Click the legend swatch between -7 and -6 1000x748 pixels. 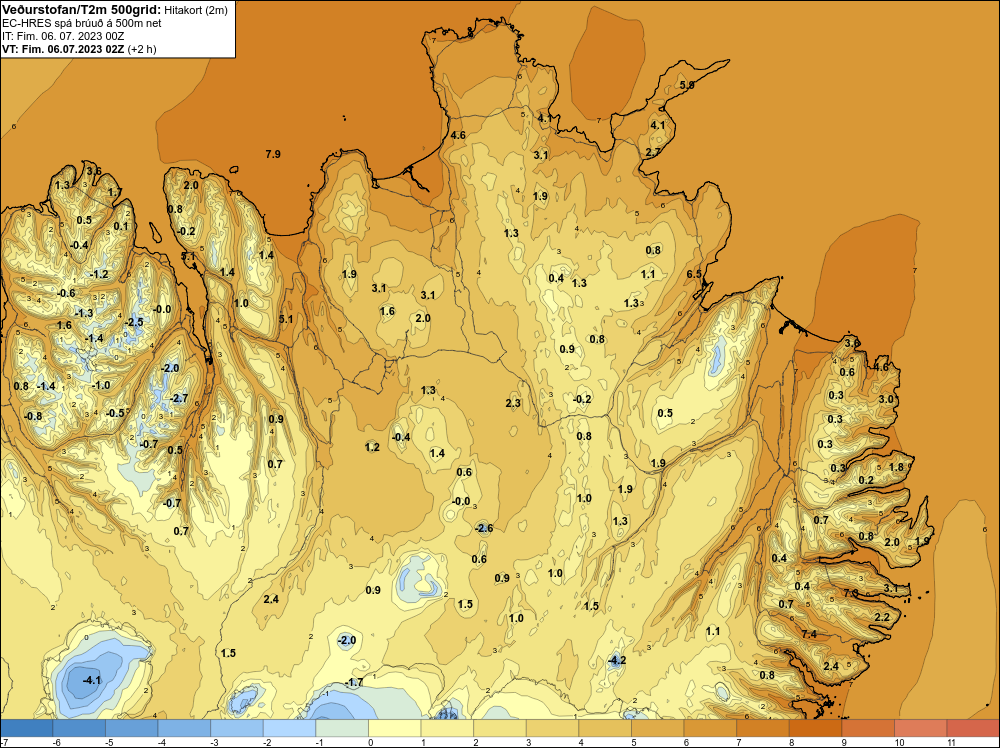tap(27, 728)
